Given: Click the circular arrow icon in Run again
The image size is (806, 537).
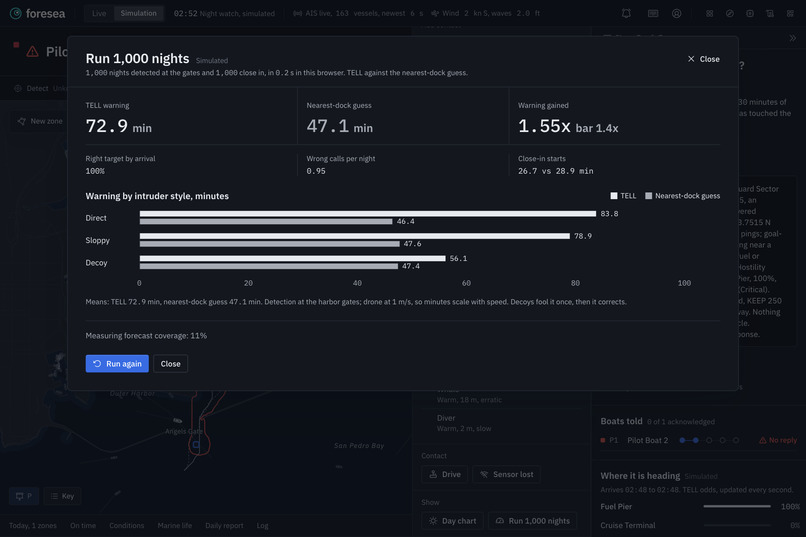Looking at the screenshot, I should pyautogui.click(x=97, y=363).
